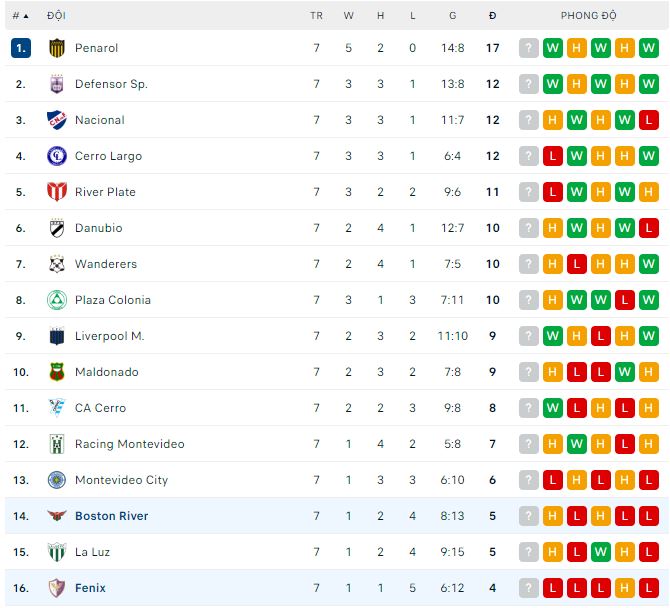670x608 pixels.
Task: Open the Montevideo City team page
Action: coord(121,480)
